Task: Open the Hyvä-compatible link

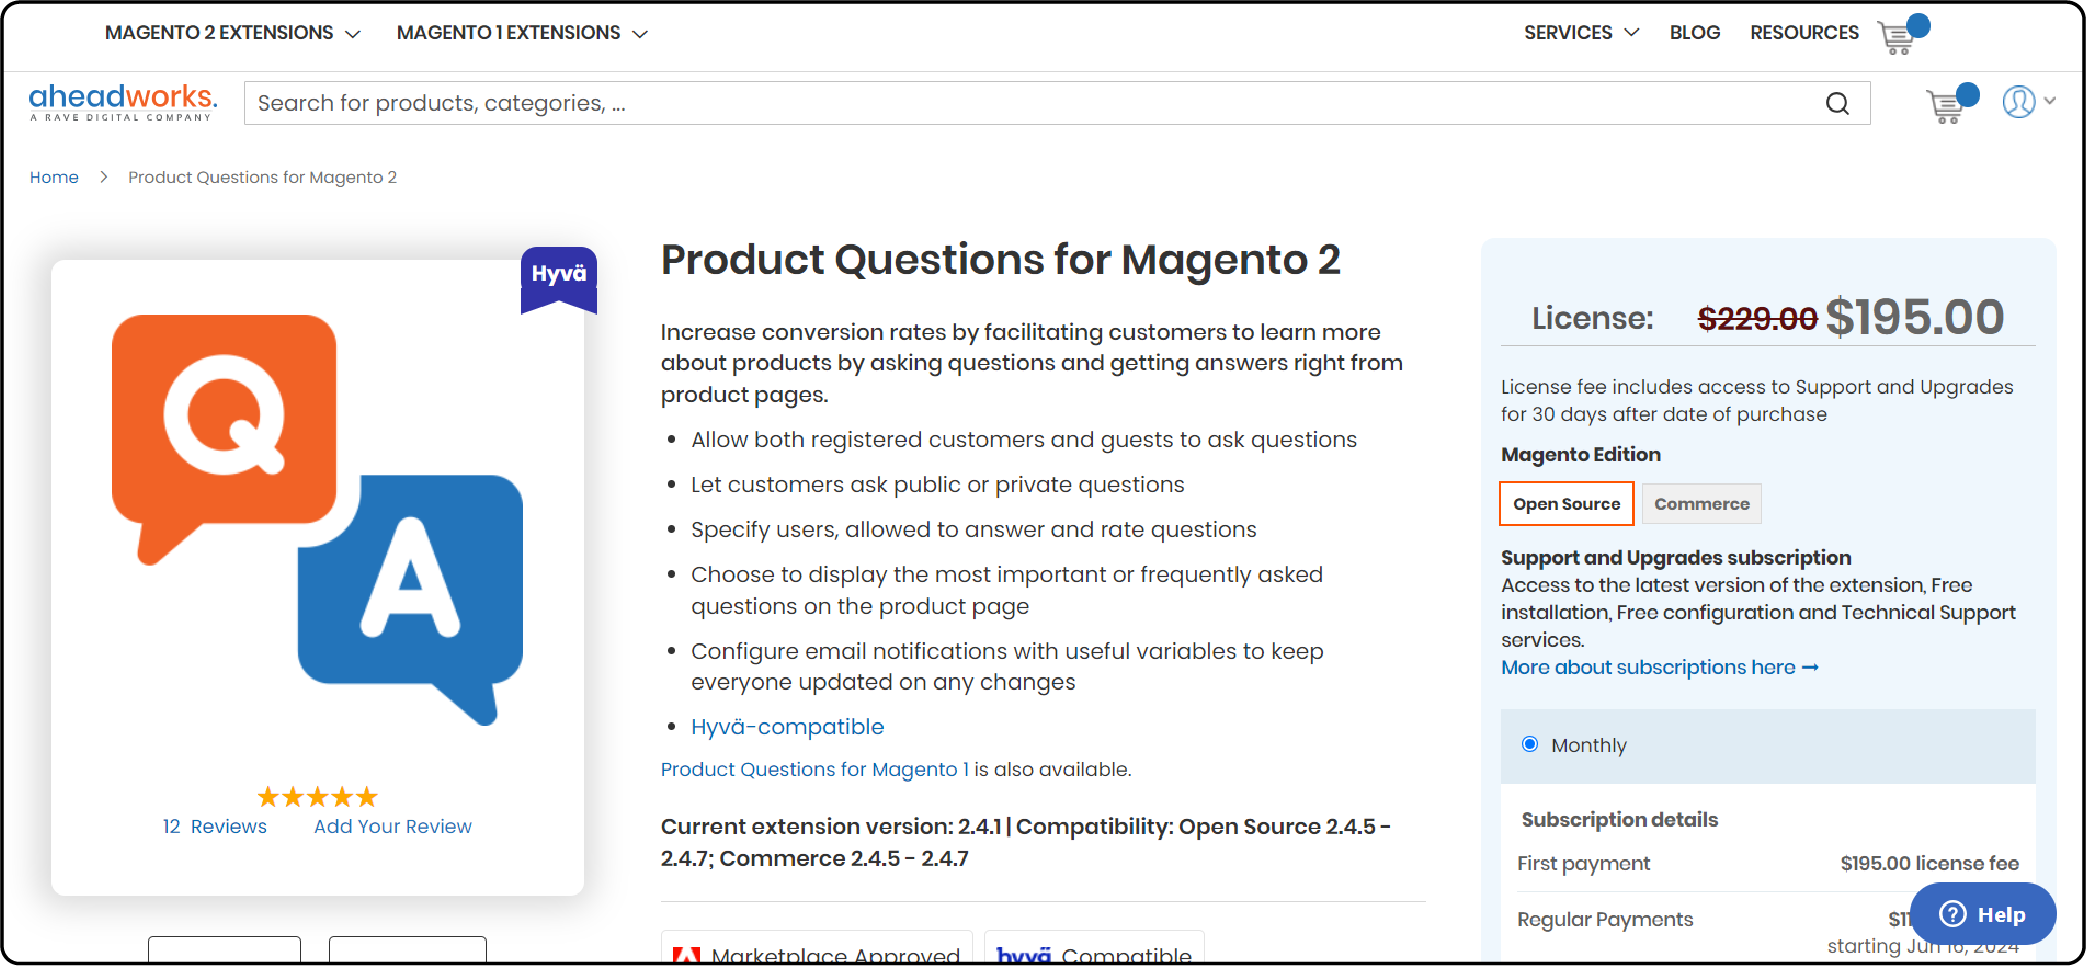Action: click(787, 727)
